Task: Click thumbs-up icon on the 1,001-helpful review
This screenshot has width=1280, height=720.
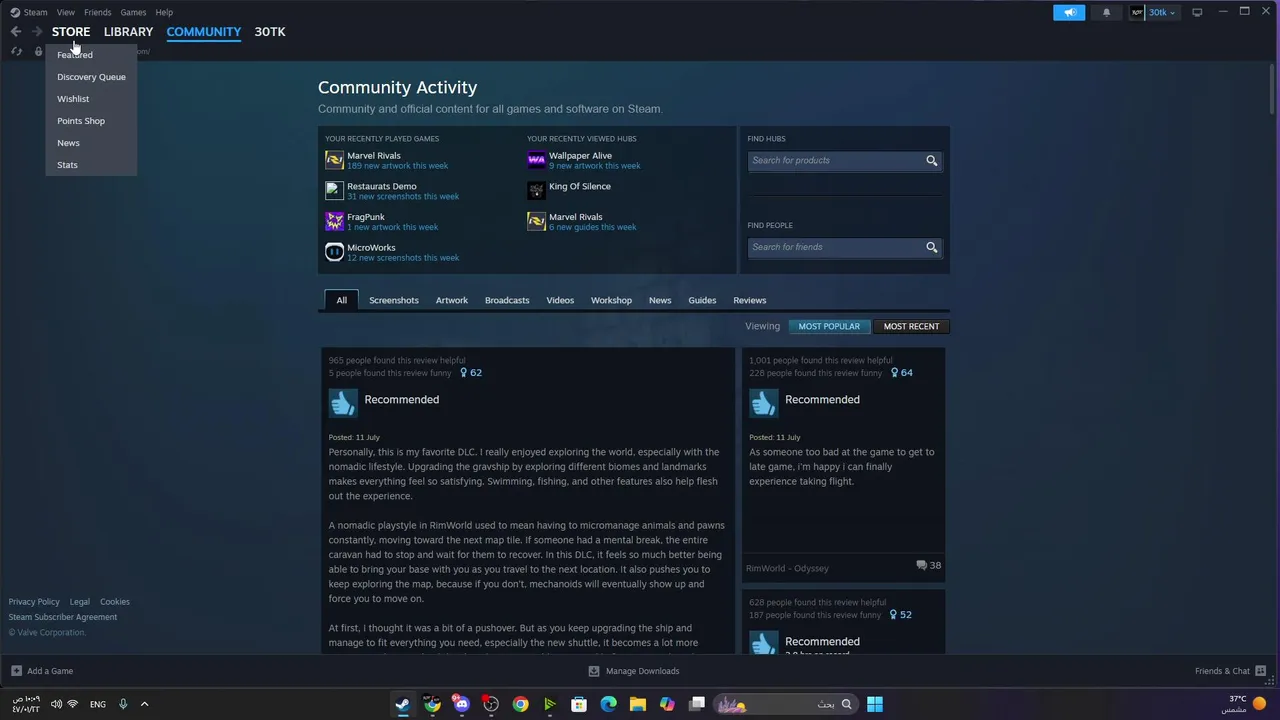Action: 763,402
